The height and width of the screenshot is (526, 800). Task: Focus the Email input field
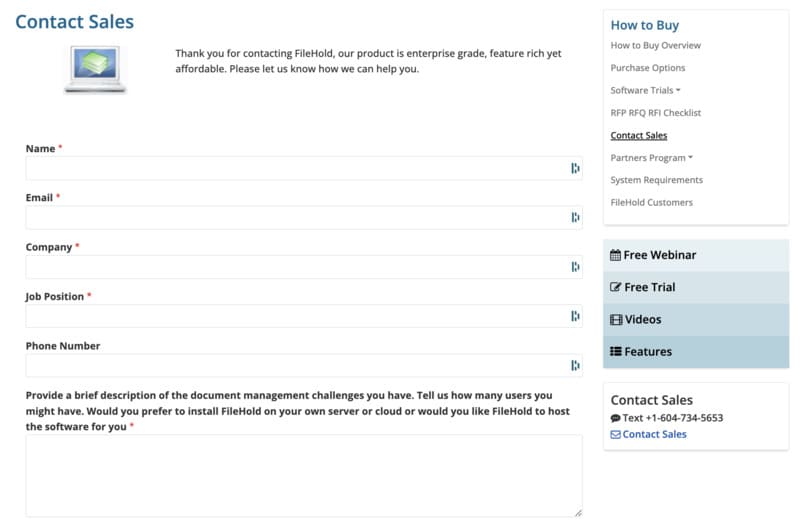[304, 217]
